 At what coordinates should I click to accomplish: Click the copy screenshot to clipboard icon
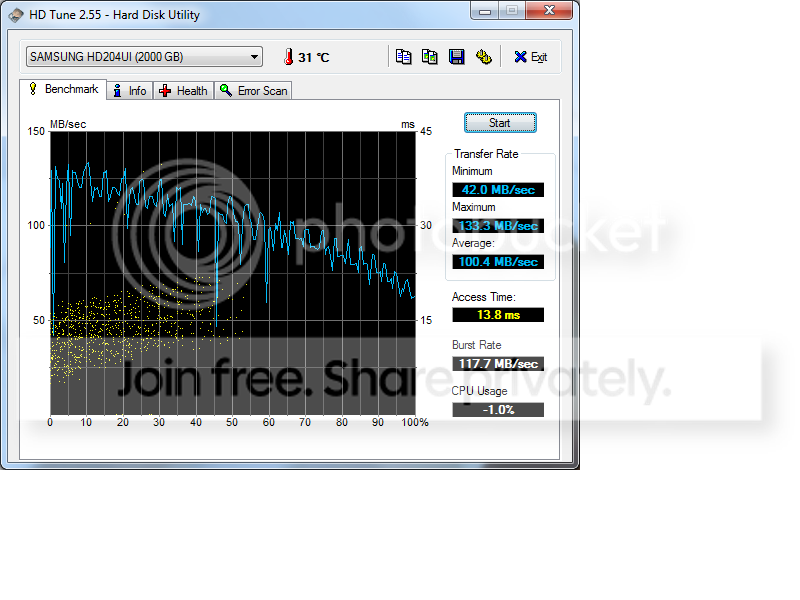(x=430, y=57)
